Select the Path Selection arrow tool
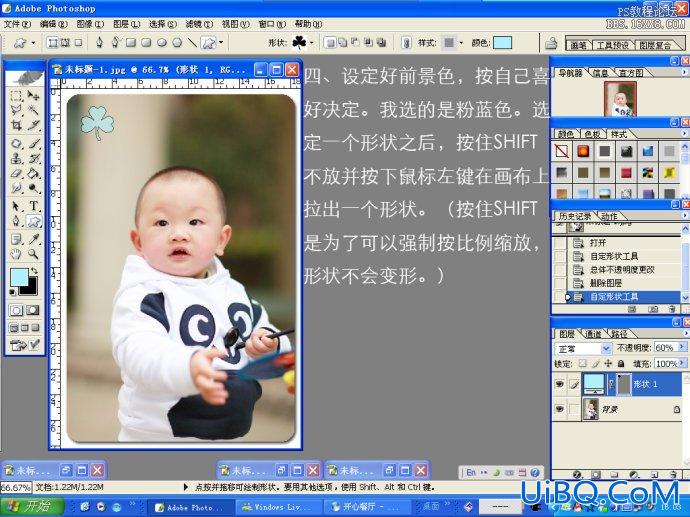This screenshot has height=517, width=690. pos(16,206)
